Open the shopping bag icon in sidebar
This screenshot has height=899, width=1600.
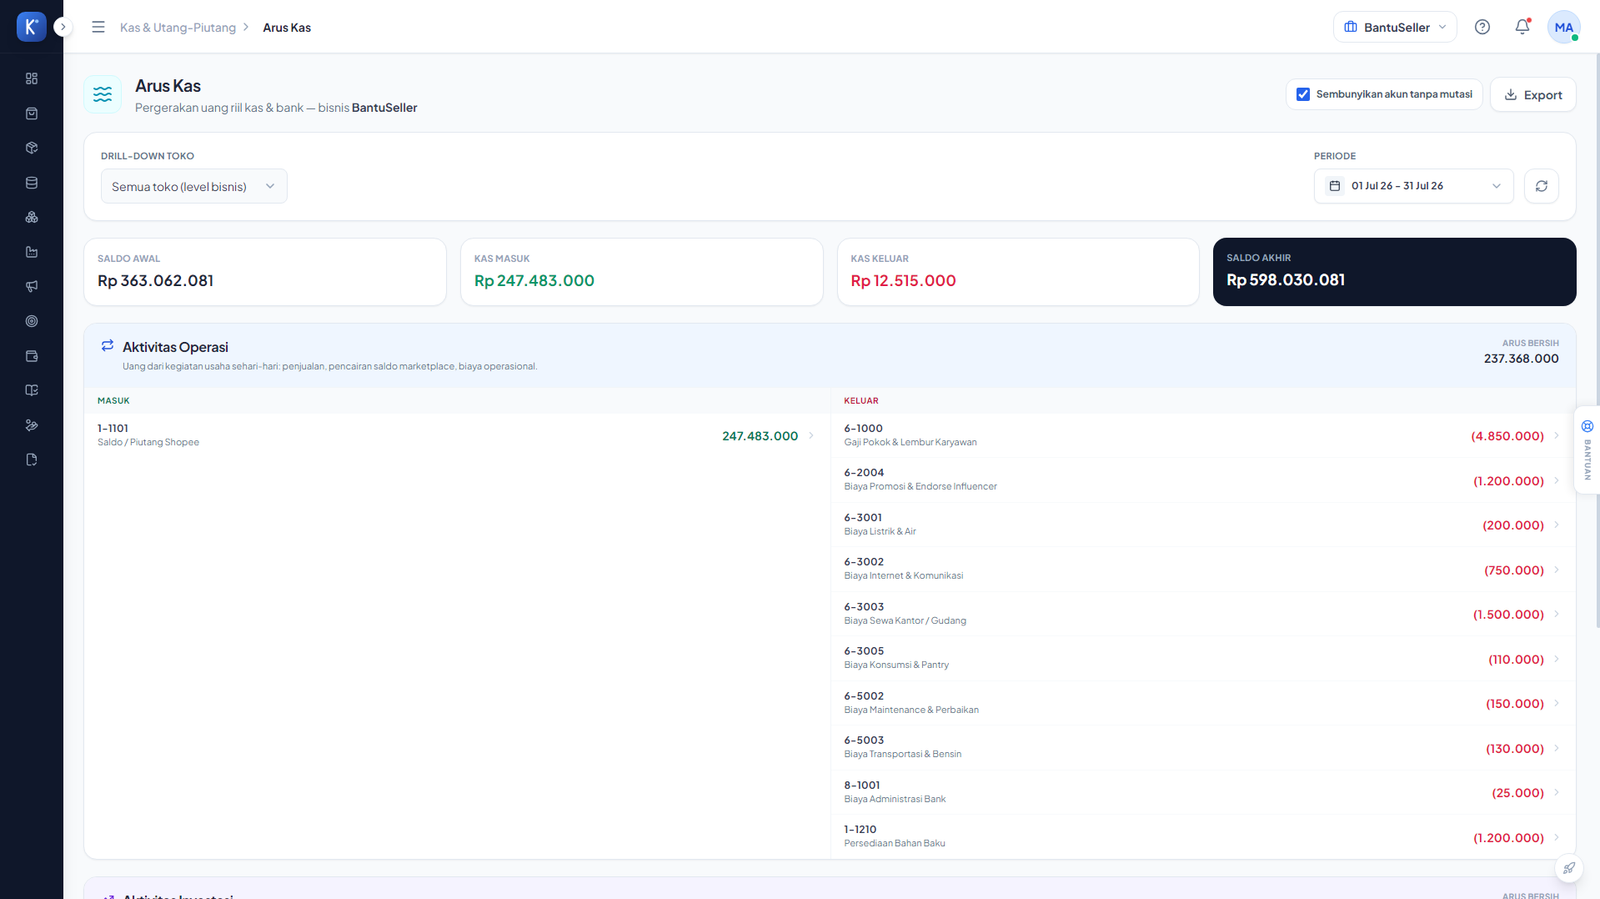pyautogui.click(x=31, y=113)
